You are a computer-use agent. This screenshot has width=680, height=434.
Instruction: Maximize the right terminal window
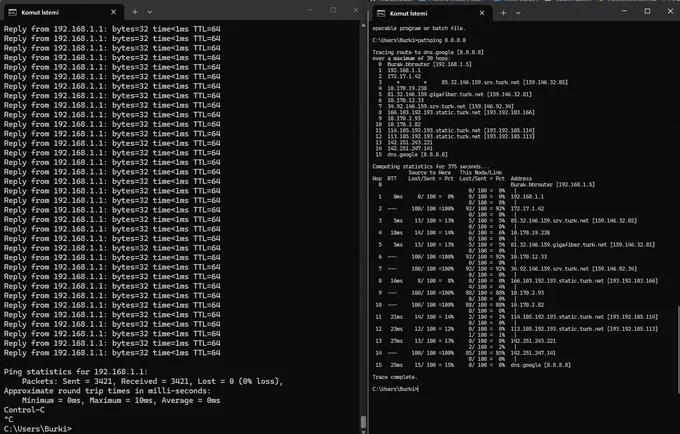(647, 11)
